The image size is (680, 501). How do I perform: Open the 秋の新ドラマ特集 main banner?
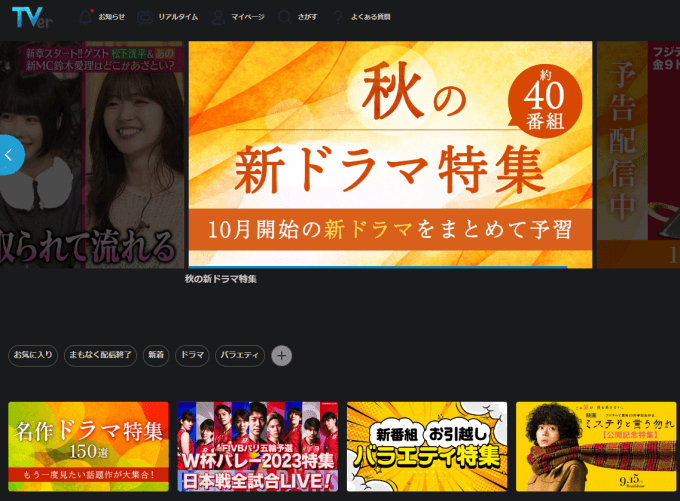[390, 154]
